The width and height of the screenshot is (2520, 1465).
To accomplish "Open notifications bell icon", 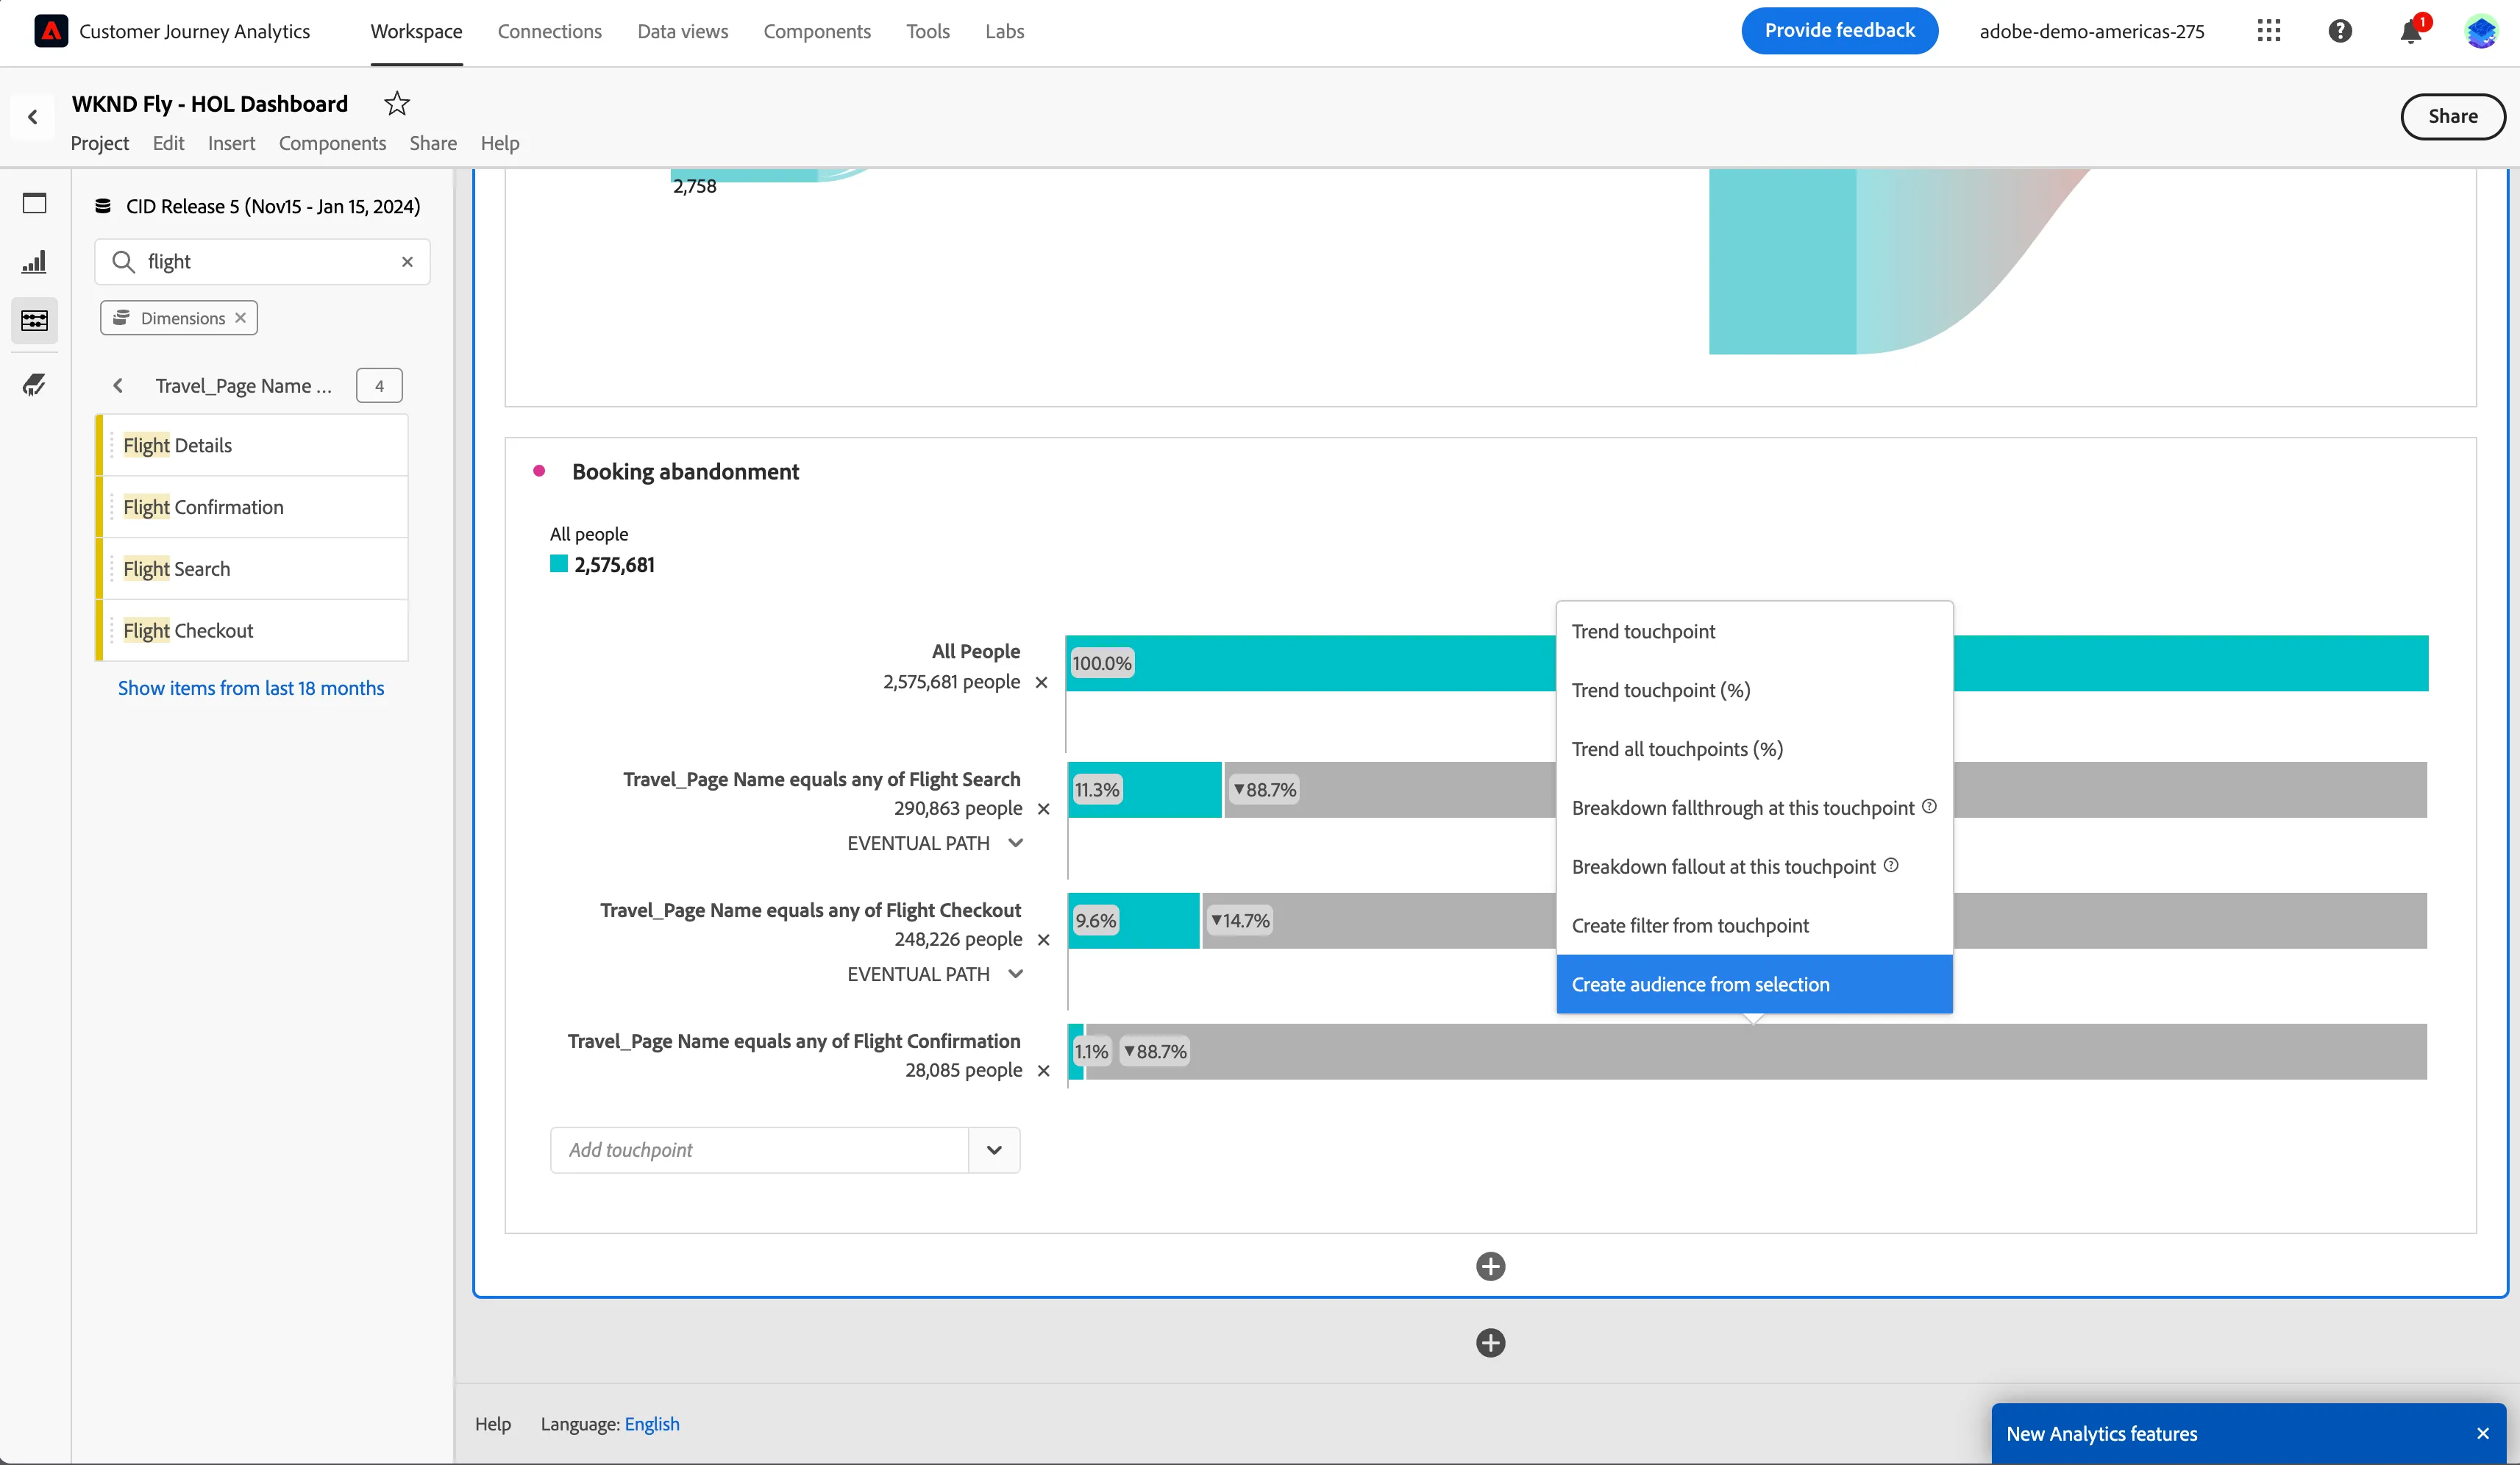I will 2411,32.
